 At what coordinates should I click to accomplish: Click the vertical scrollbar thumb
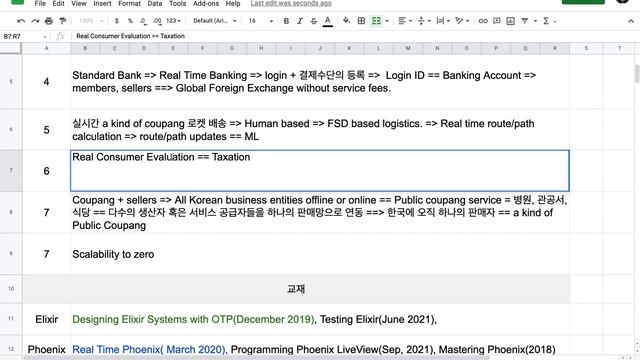(x=637, y=73)
